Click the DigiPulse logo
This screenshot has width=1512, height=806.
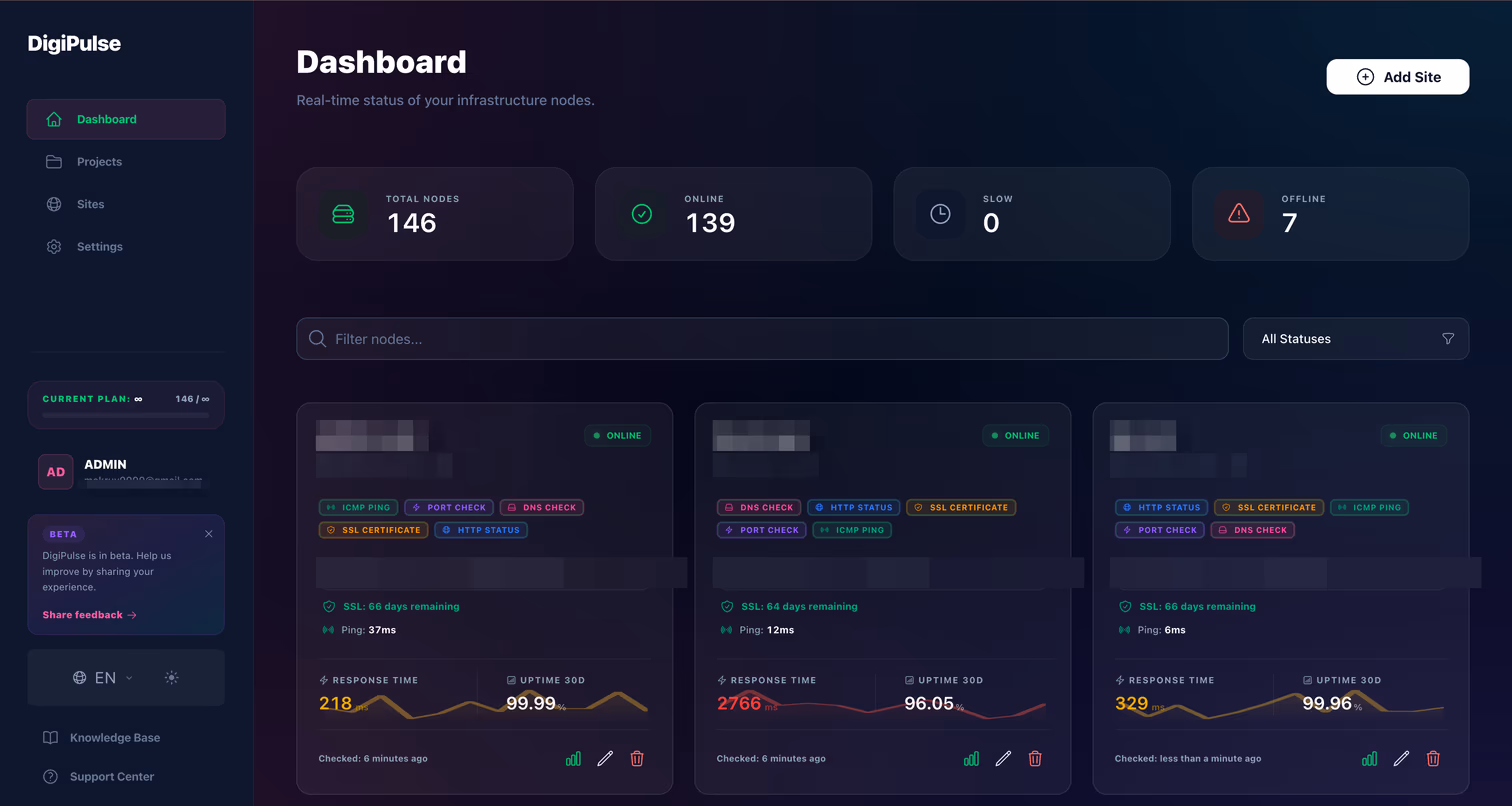(x=74, y=43)
